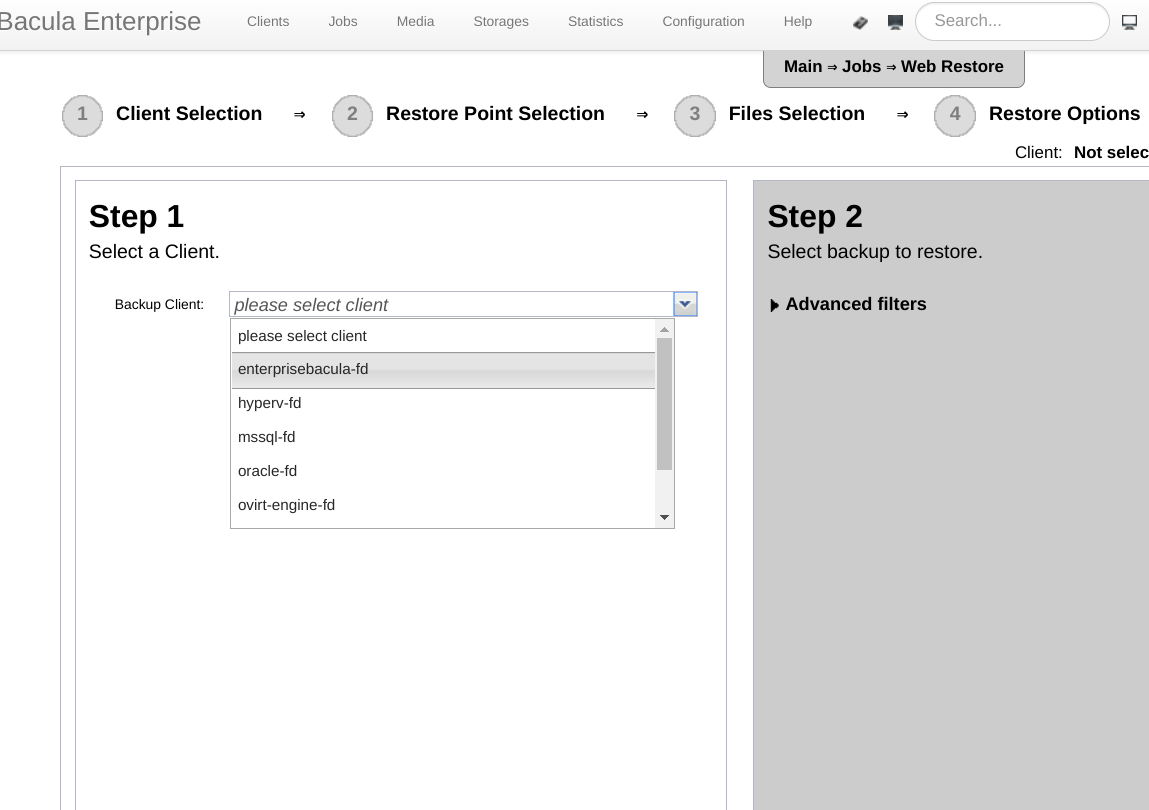Open the Configuration menu
Viewport: 1149px width, 810px height.
tap(703, 21)
